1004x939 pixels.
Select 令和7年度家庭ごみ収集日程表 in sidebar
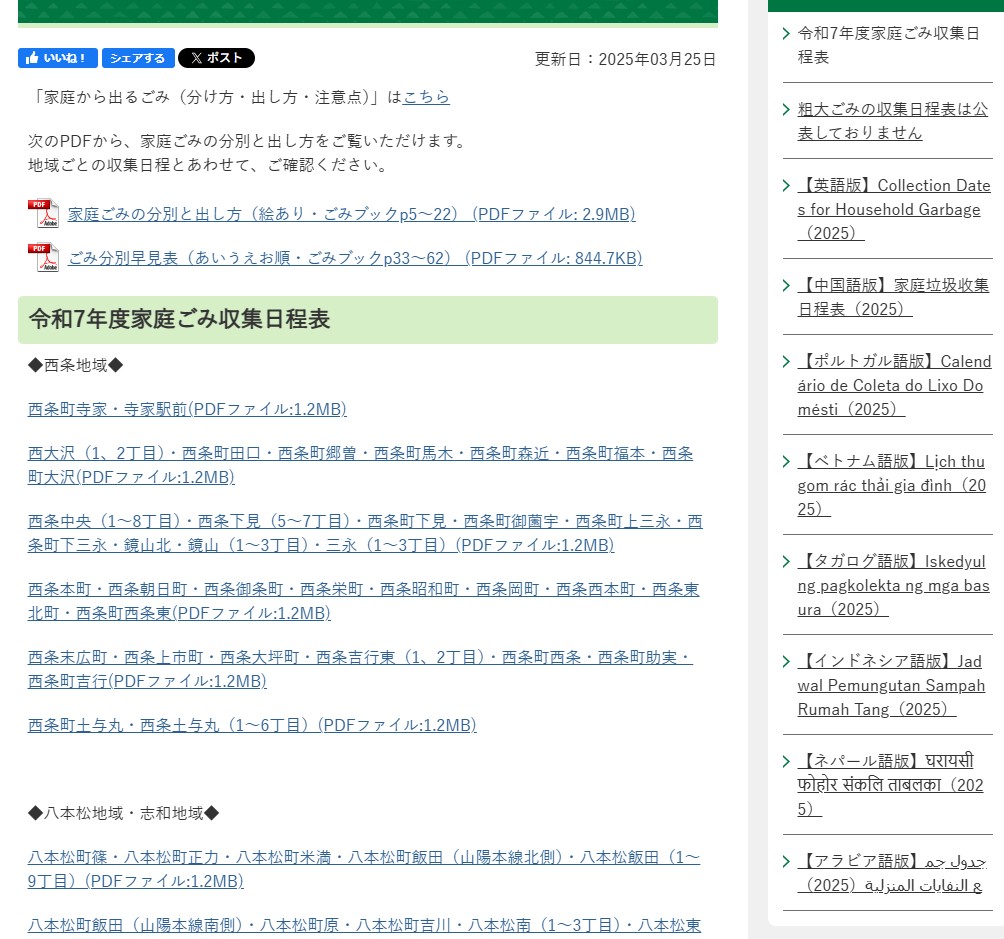tap(886, 45)
